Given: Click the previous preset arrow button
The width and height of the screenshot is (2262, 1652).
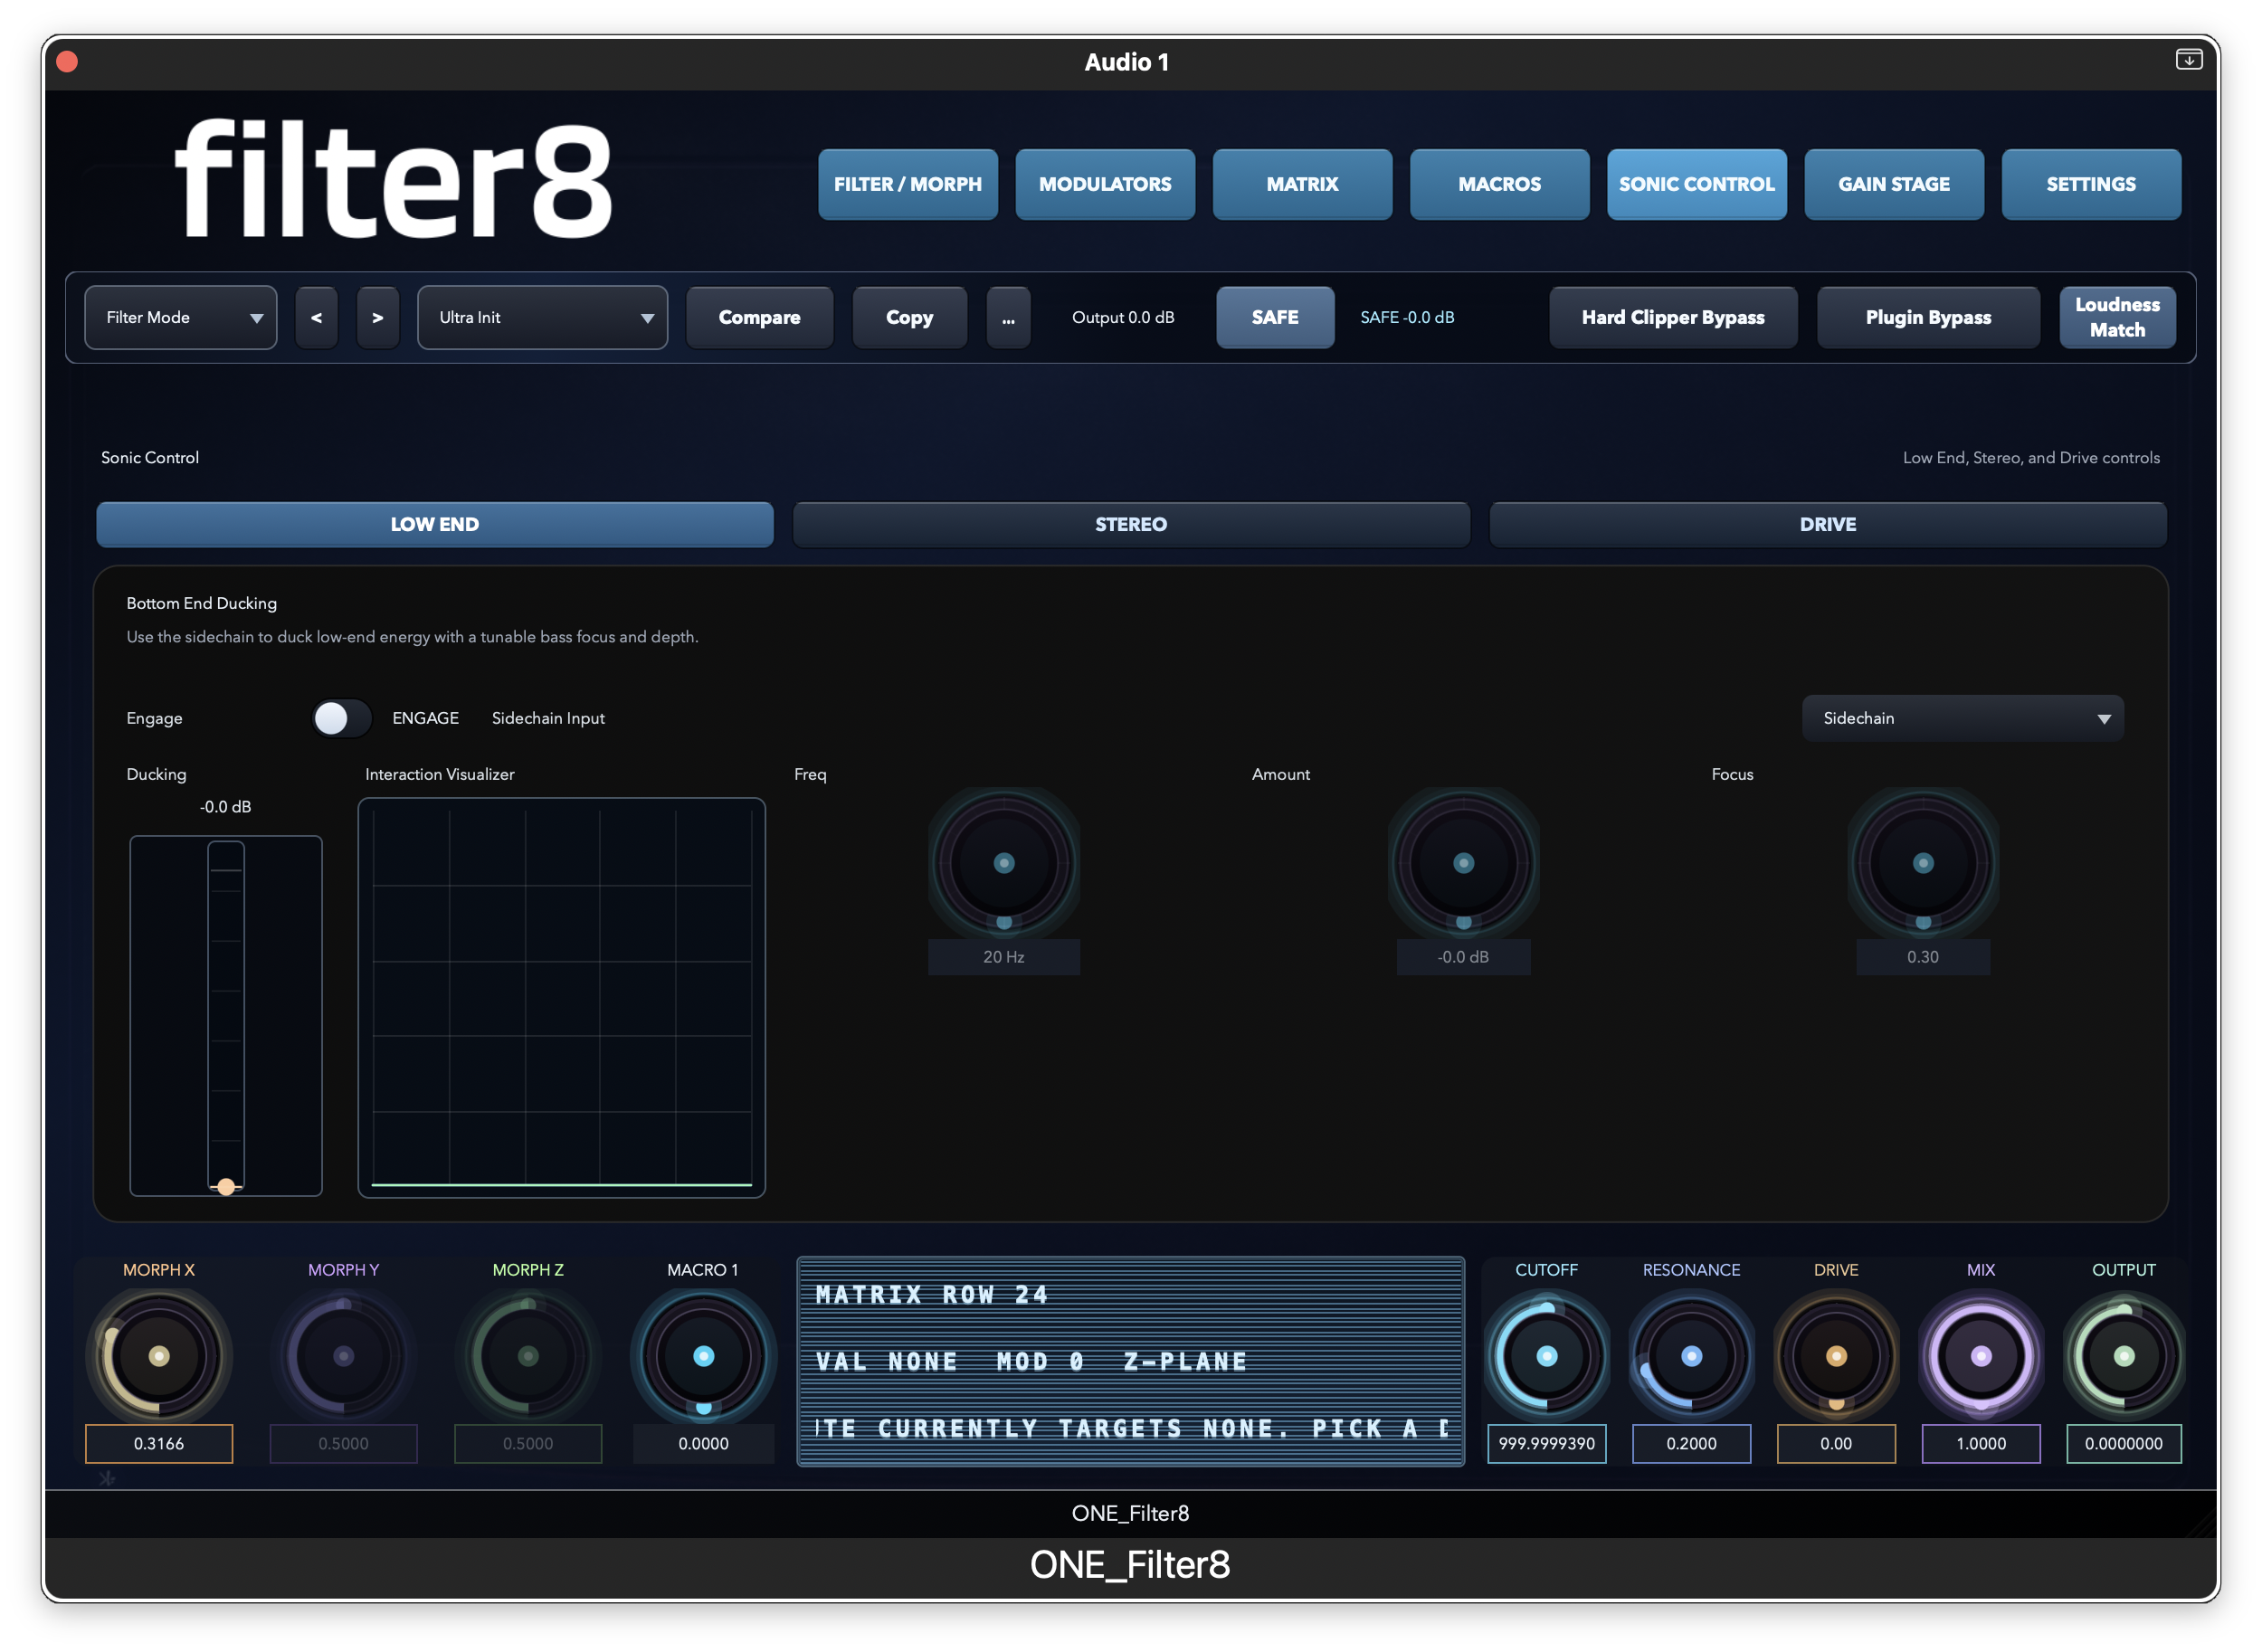Looking at the screenshot, I should (x=316, y=317).
